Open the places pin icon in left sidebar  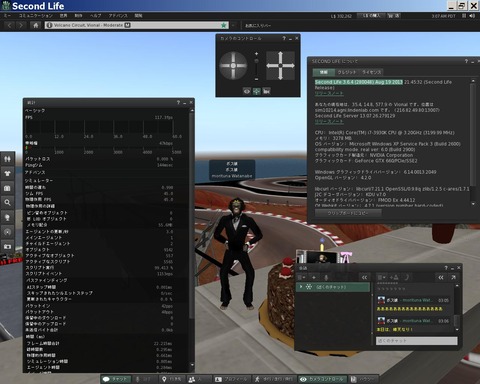point(7,217)
